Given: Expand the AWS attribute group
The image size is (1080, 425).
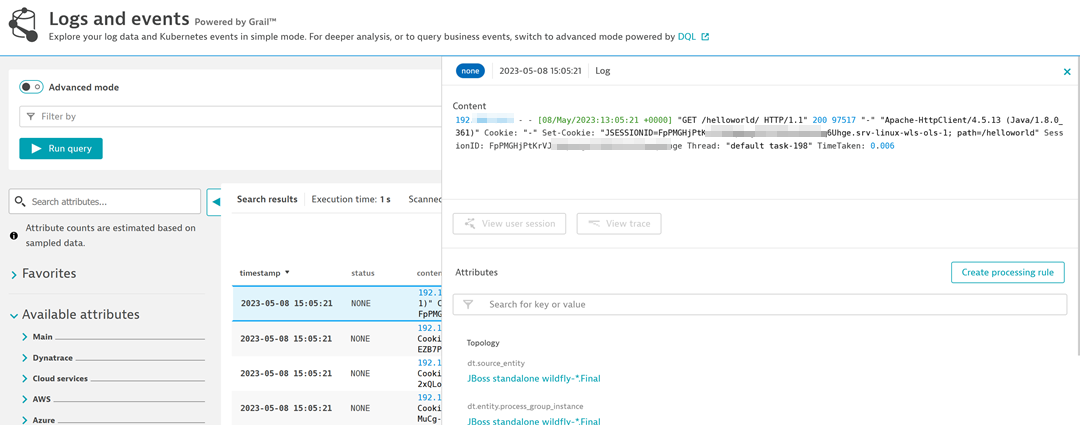Looking at the screenshot, I should click(25, 399).
